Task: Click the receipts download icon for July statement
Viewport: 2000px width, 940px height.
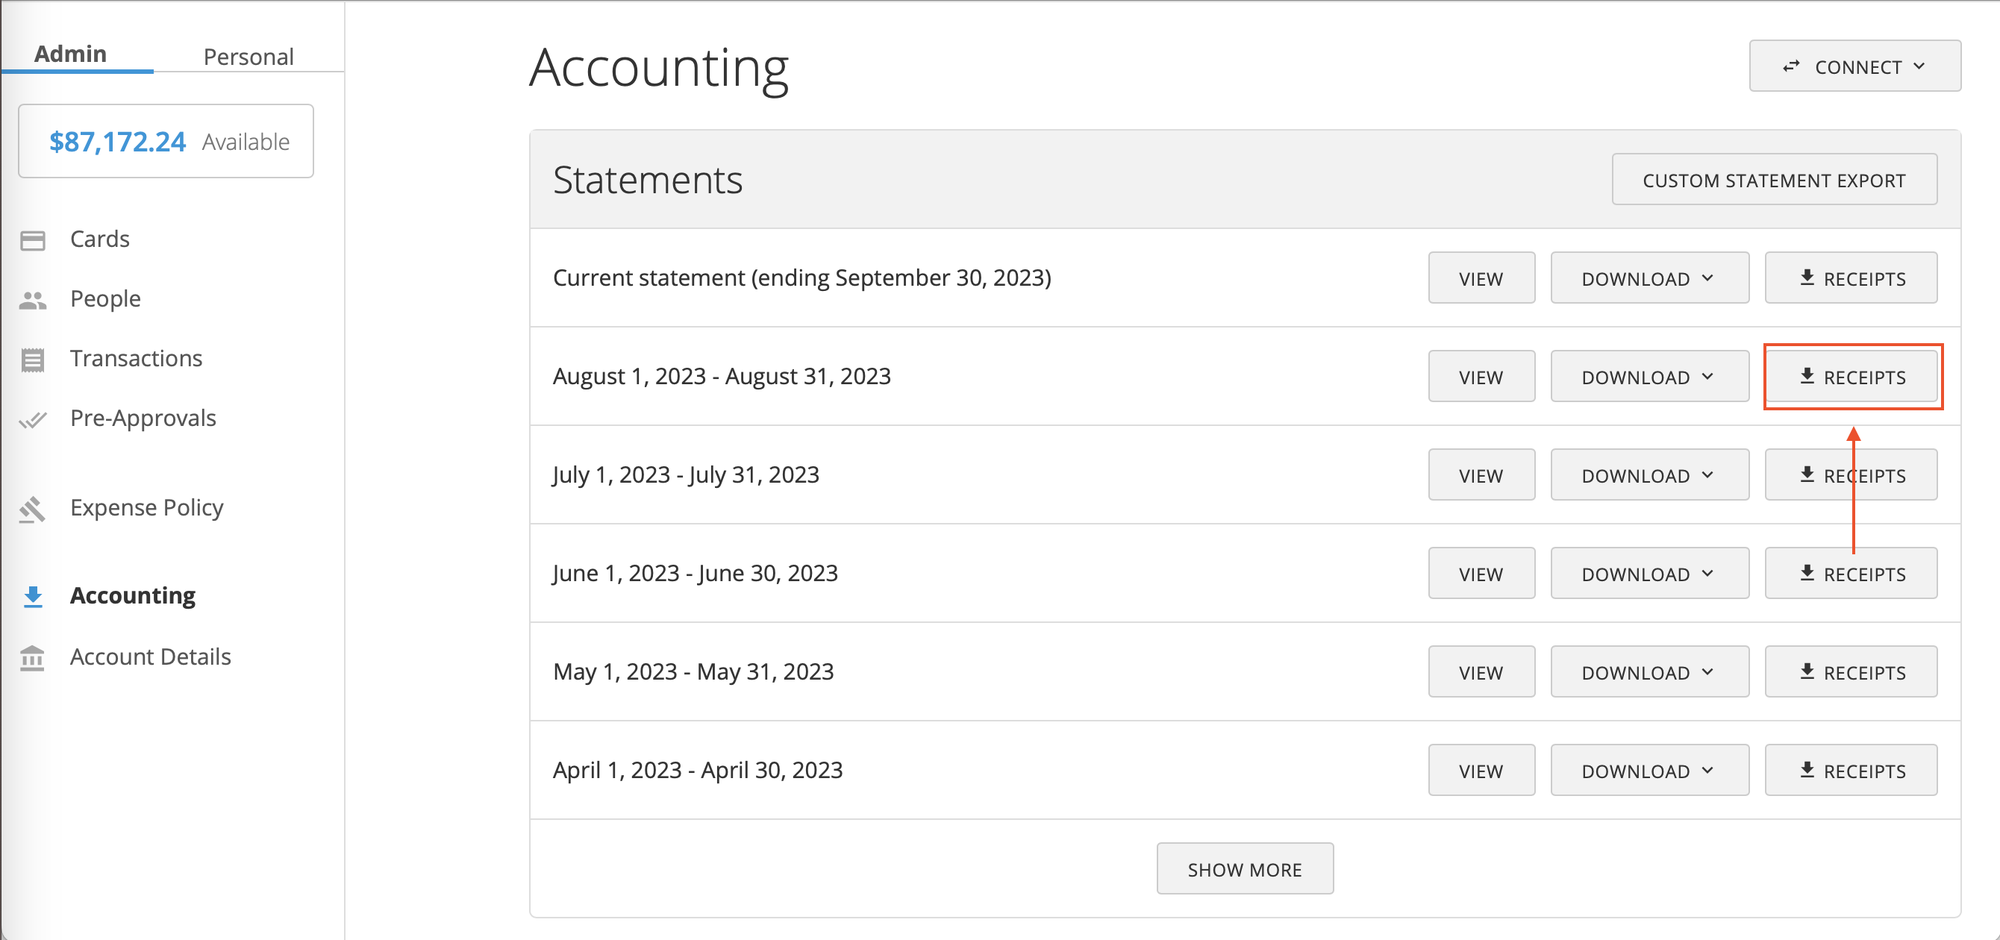Action: [x=1807, y=474]
